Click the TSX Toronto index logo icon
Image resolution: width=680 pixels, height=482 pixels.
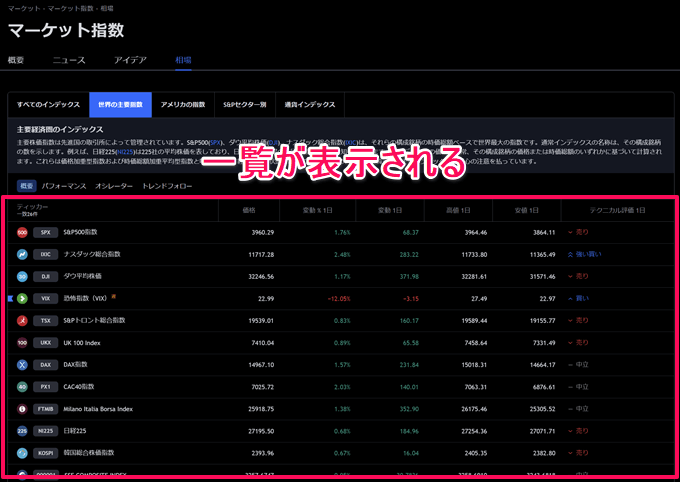22,321
